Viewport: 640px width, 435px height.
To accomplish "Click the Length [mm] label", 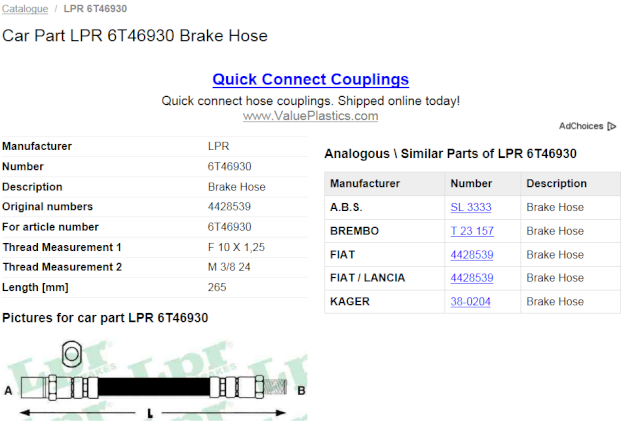I will [x=35, y=287].
